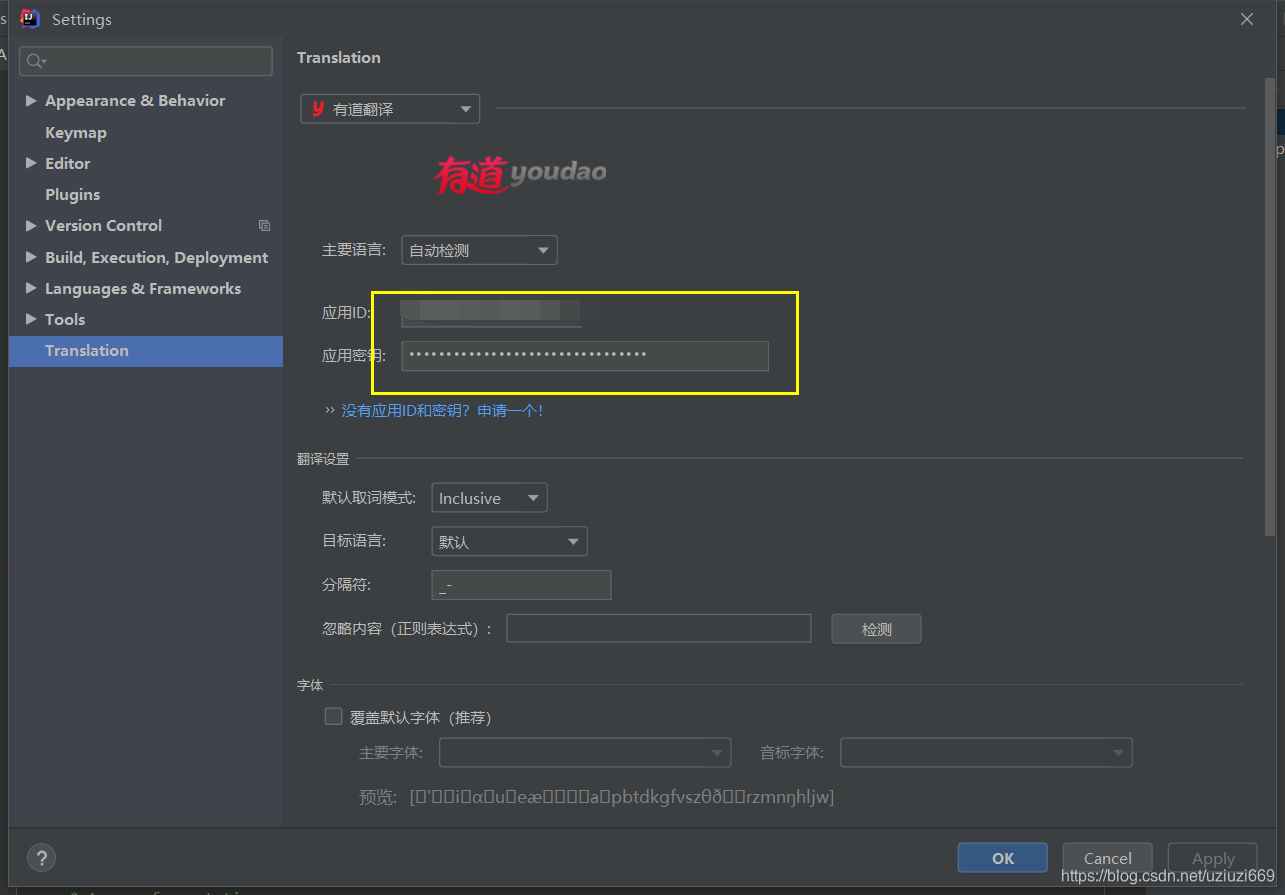Screen dimensions: 1285x895
Task: Expand Languages & Frameworks node
Action: coord(31,288)
